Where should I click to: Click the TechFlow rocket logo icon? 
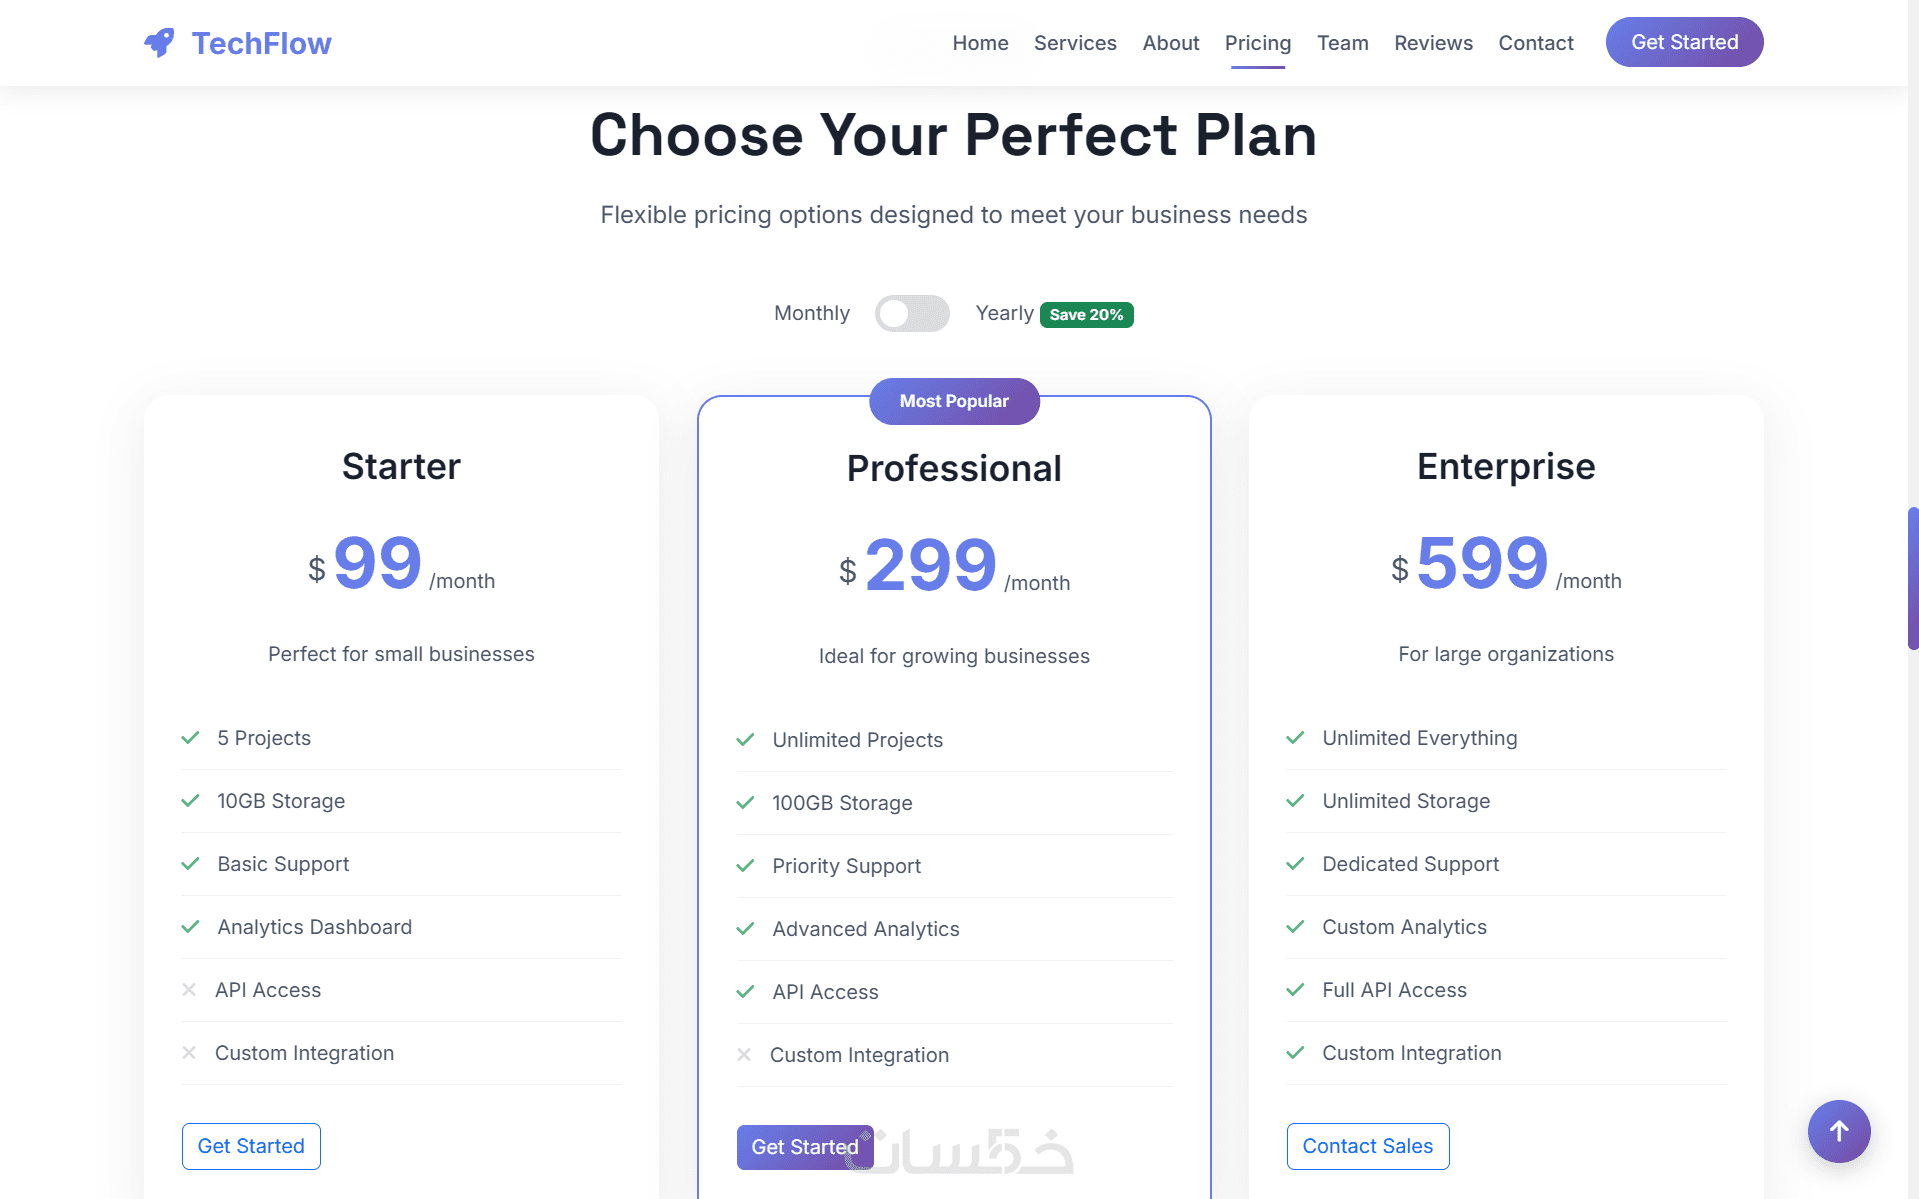point(159,43)
